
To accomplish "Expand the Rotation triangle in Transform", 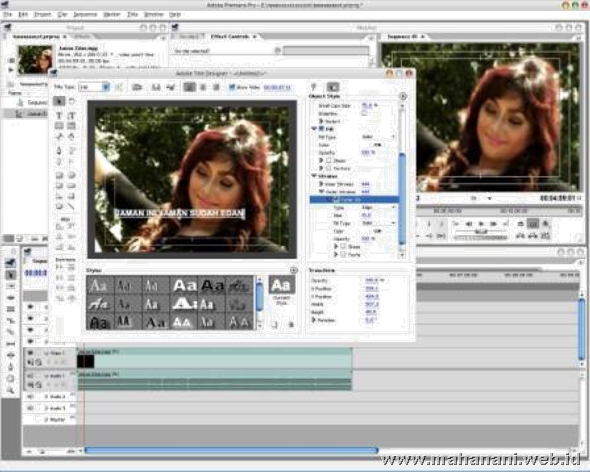I will point(313,320).
